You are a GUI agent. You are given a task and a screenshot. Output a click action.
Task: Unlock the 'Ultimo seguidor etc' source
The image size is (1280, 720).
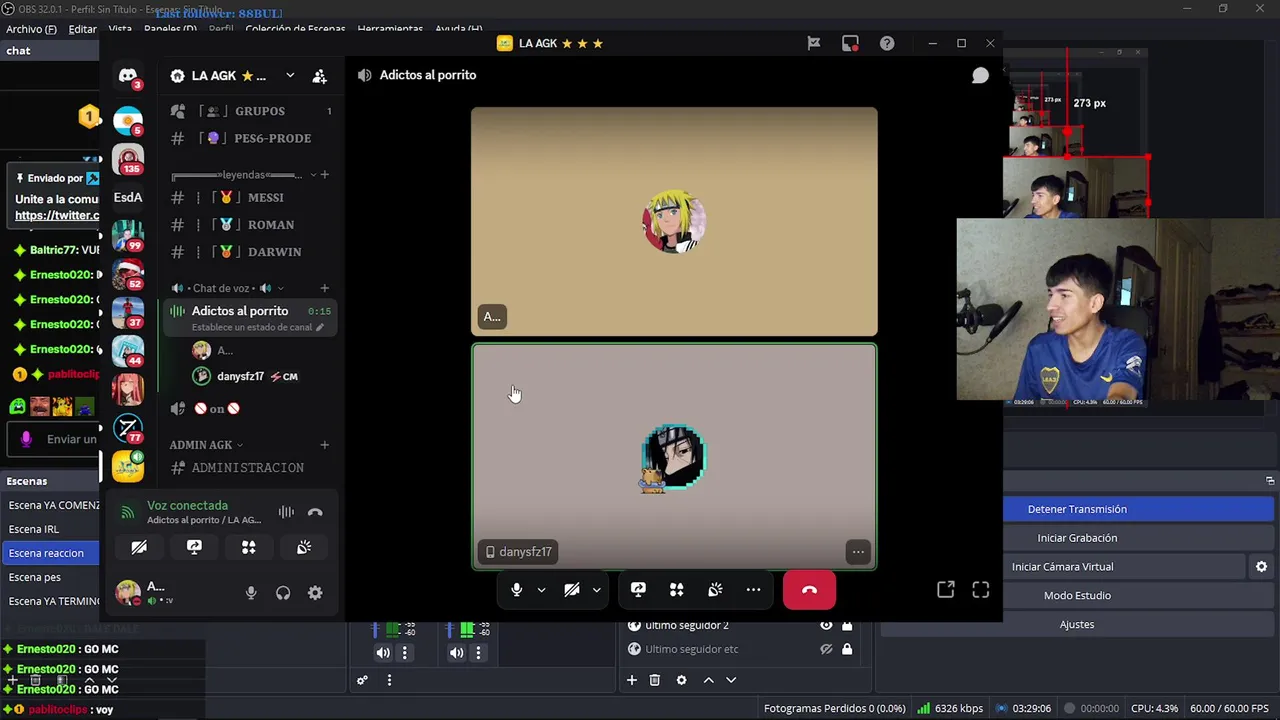coord(847,649)
